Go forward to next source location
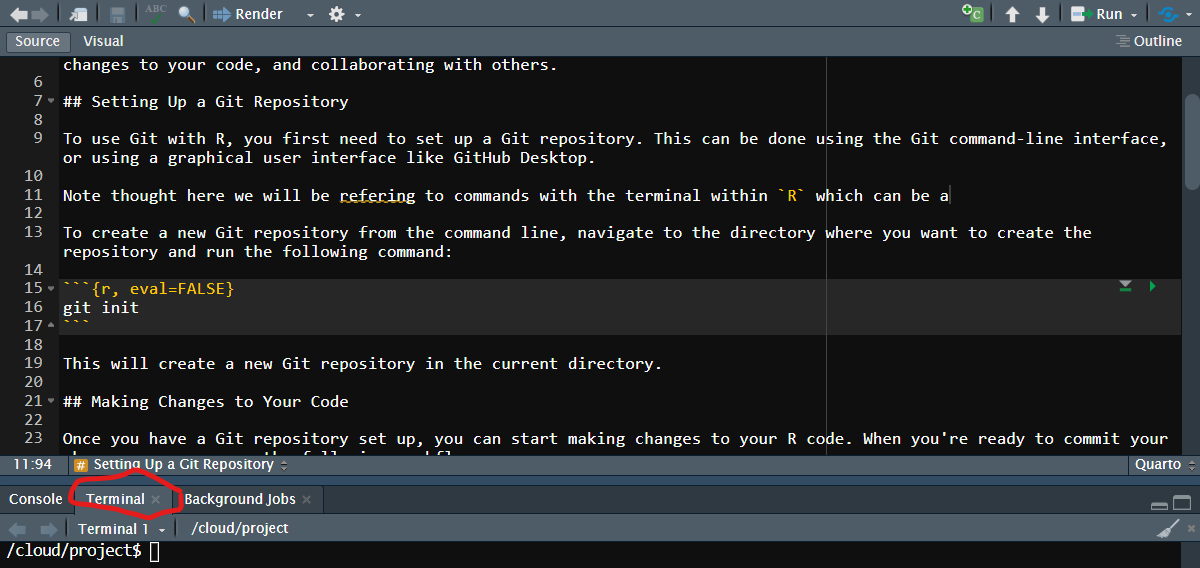This screenshot has width=1200, height=568. 40,14
